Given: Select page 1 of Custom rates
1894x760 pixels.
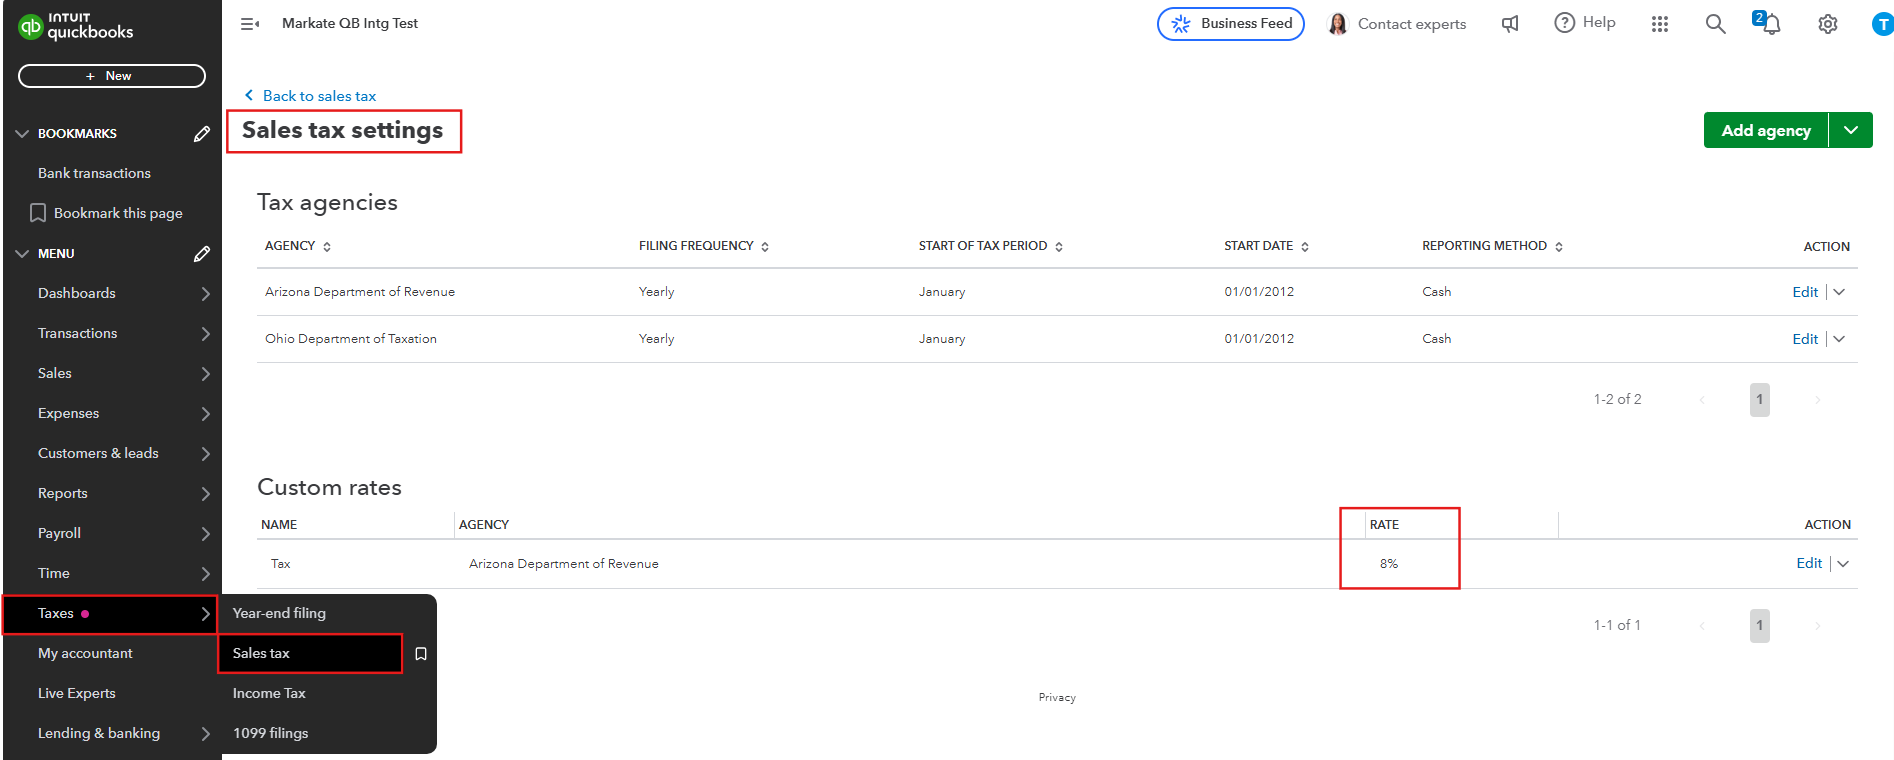Looking at the screenshot, I should click(1760, 626).
